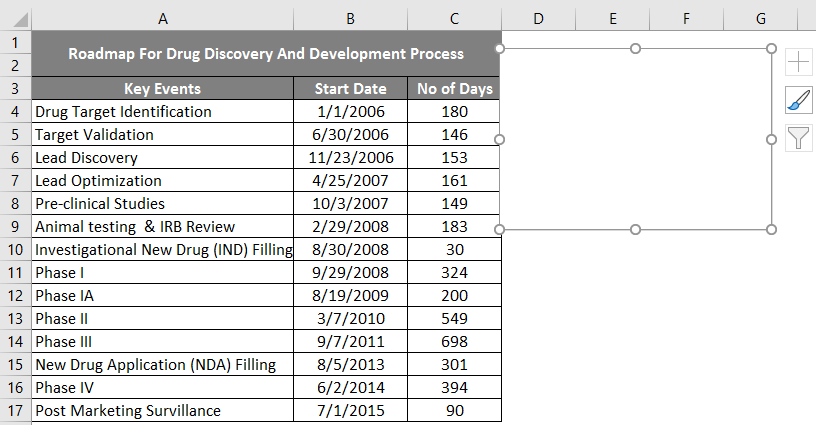816x425 pixels.
Task: Click the select-all corner triangle
Action: pyautogui.click(x=16, y=17)
